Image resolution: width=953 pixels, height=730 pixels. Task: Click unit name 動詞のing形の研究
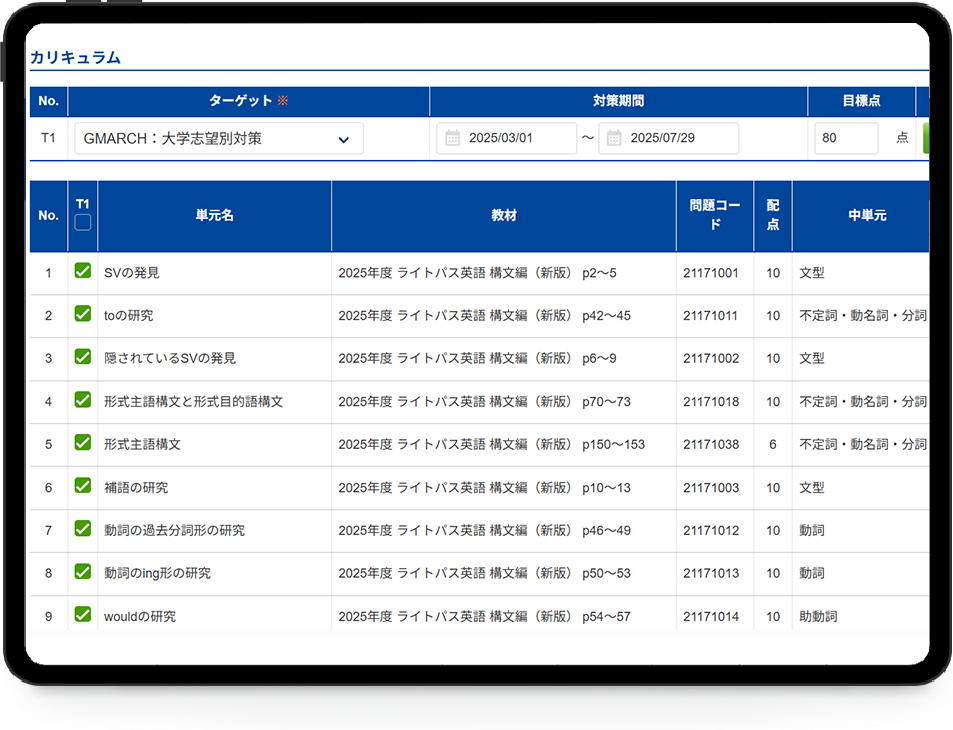pyautogui.click(x=157, y=574)
